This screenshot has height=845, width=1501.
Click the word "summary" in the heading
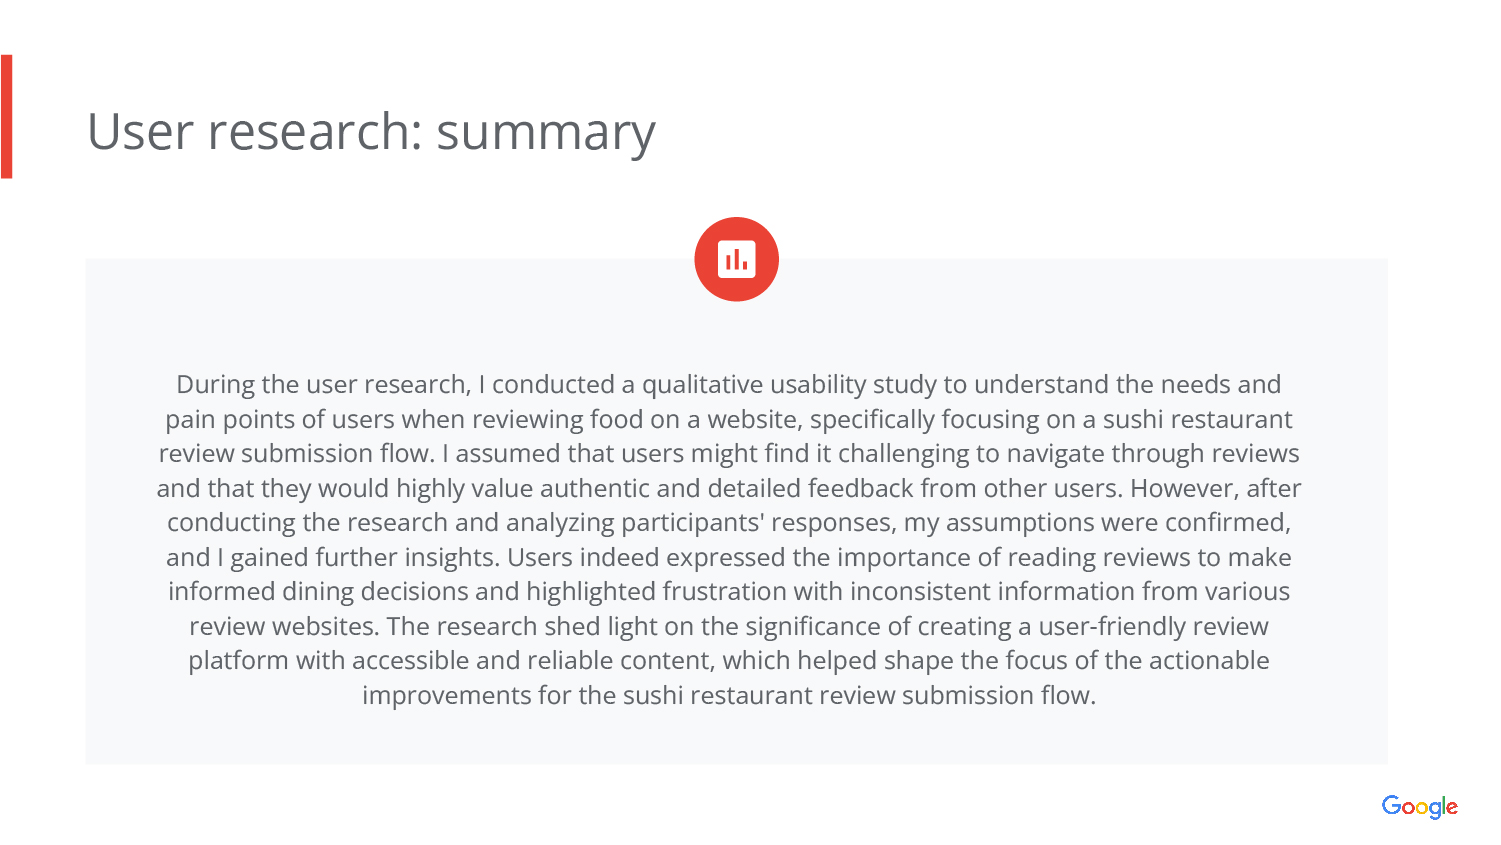[x=546, y=131]
